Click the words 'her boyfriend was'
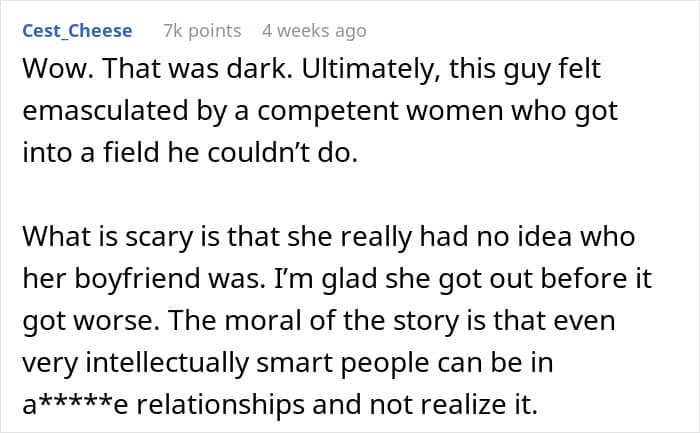The height and width of the screenshot is (433, 700). point(142,279)
